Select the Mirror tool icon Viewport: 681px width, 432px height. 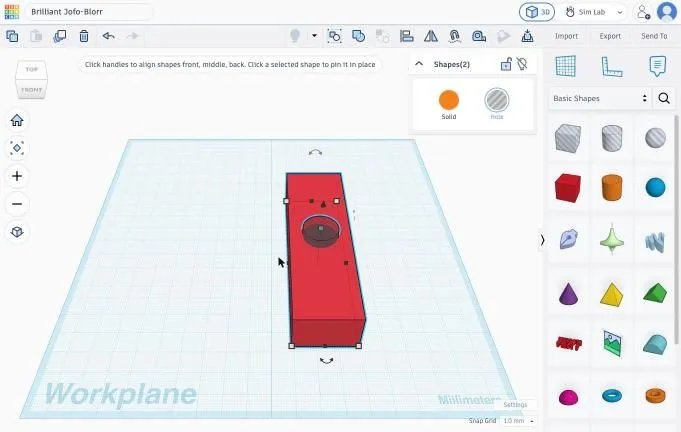pyautogui.click(x=431, y=36)
